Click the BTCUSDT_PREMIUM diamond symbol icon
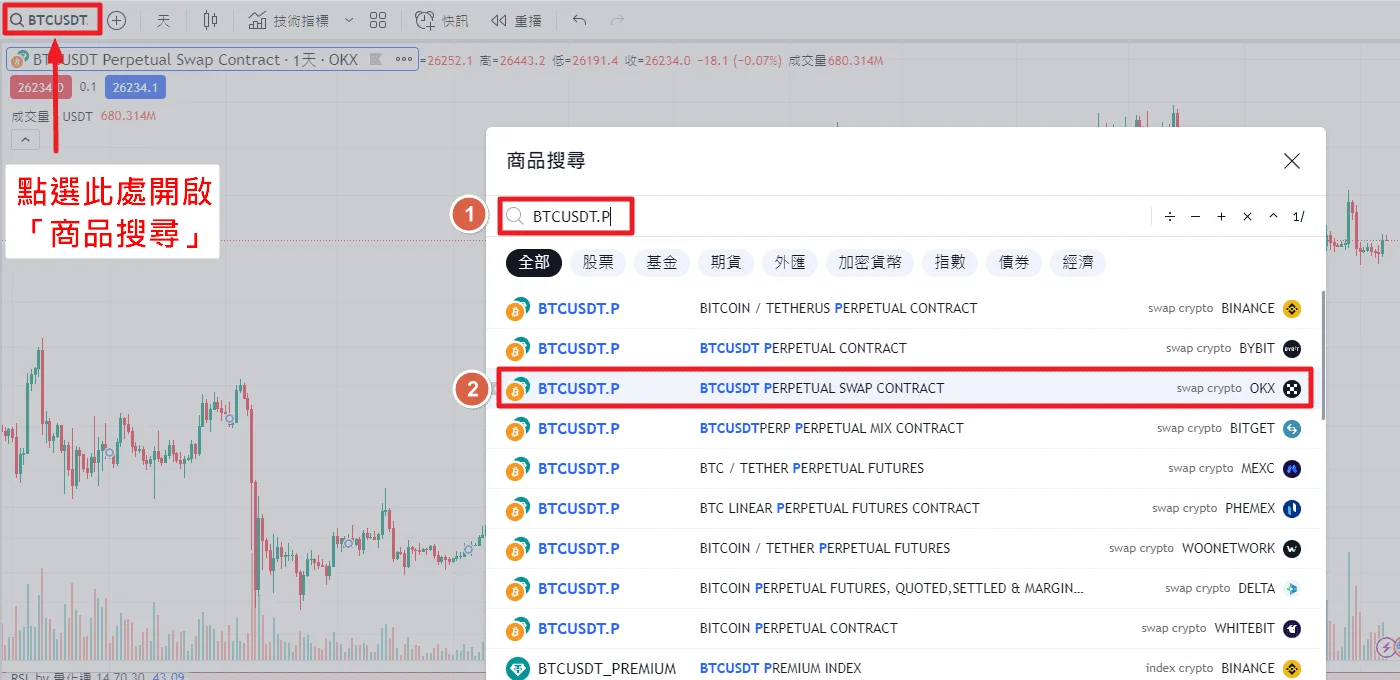 point(517,668)
